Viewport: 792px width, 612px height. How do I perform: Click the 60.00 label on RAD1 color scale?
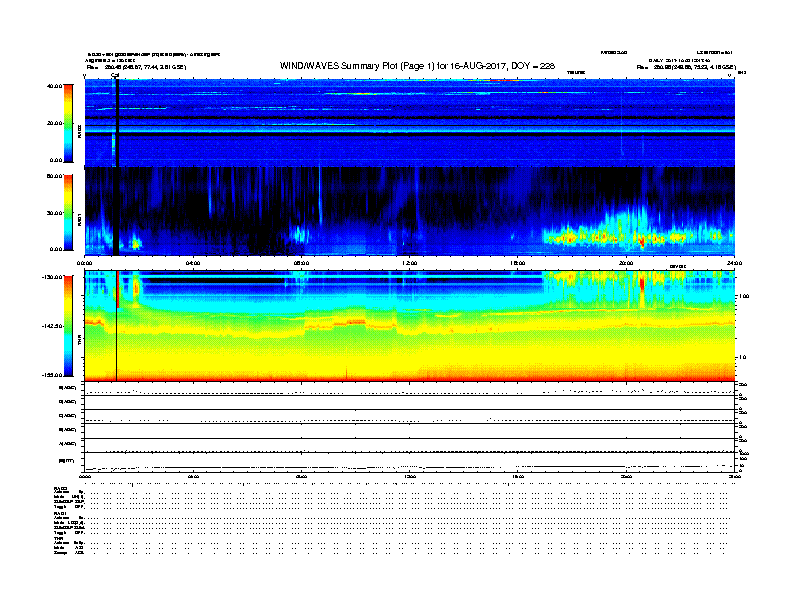coord(54,176)
